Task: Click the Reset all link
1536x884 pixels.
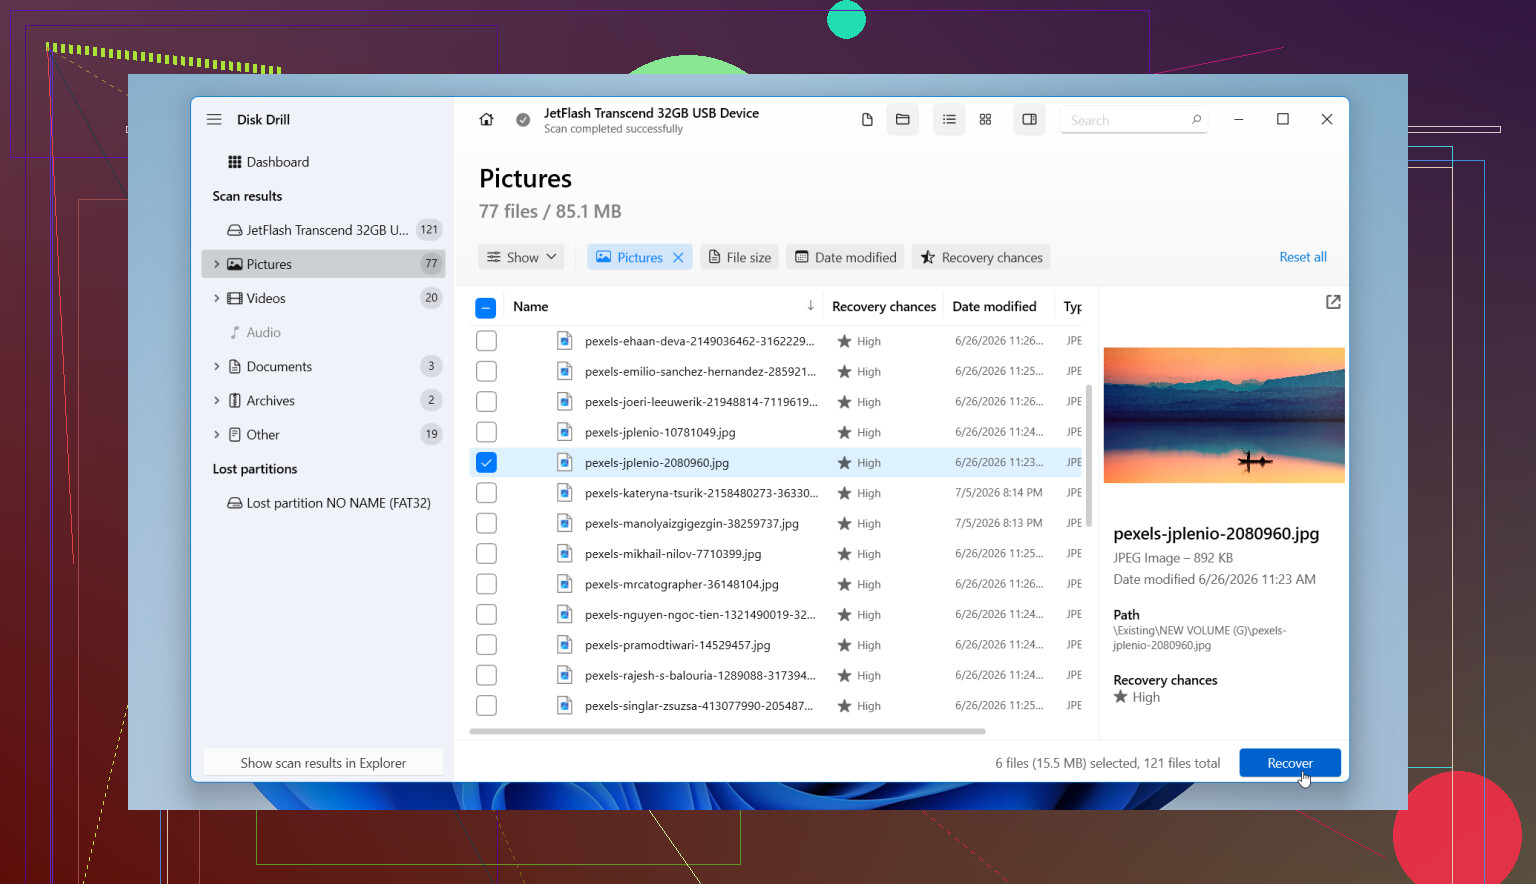Action: coord(1303,257)
